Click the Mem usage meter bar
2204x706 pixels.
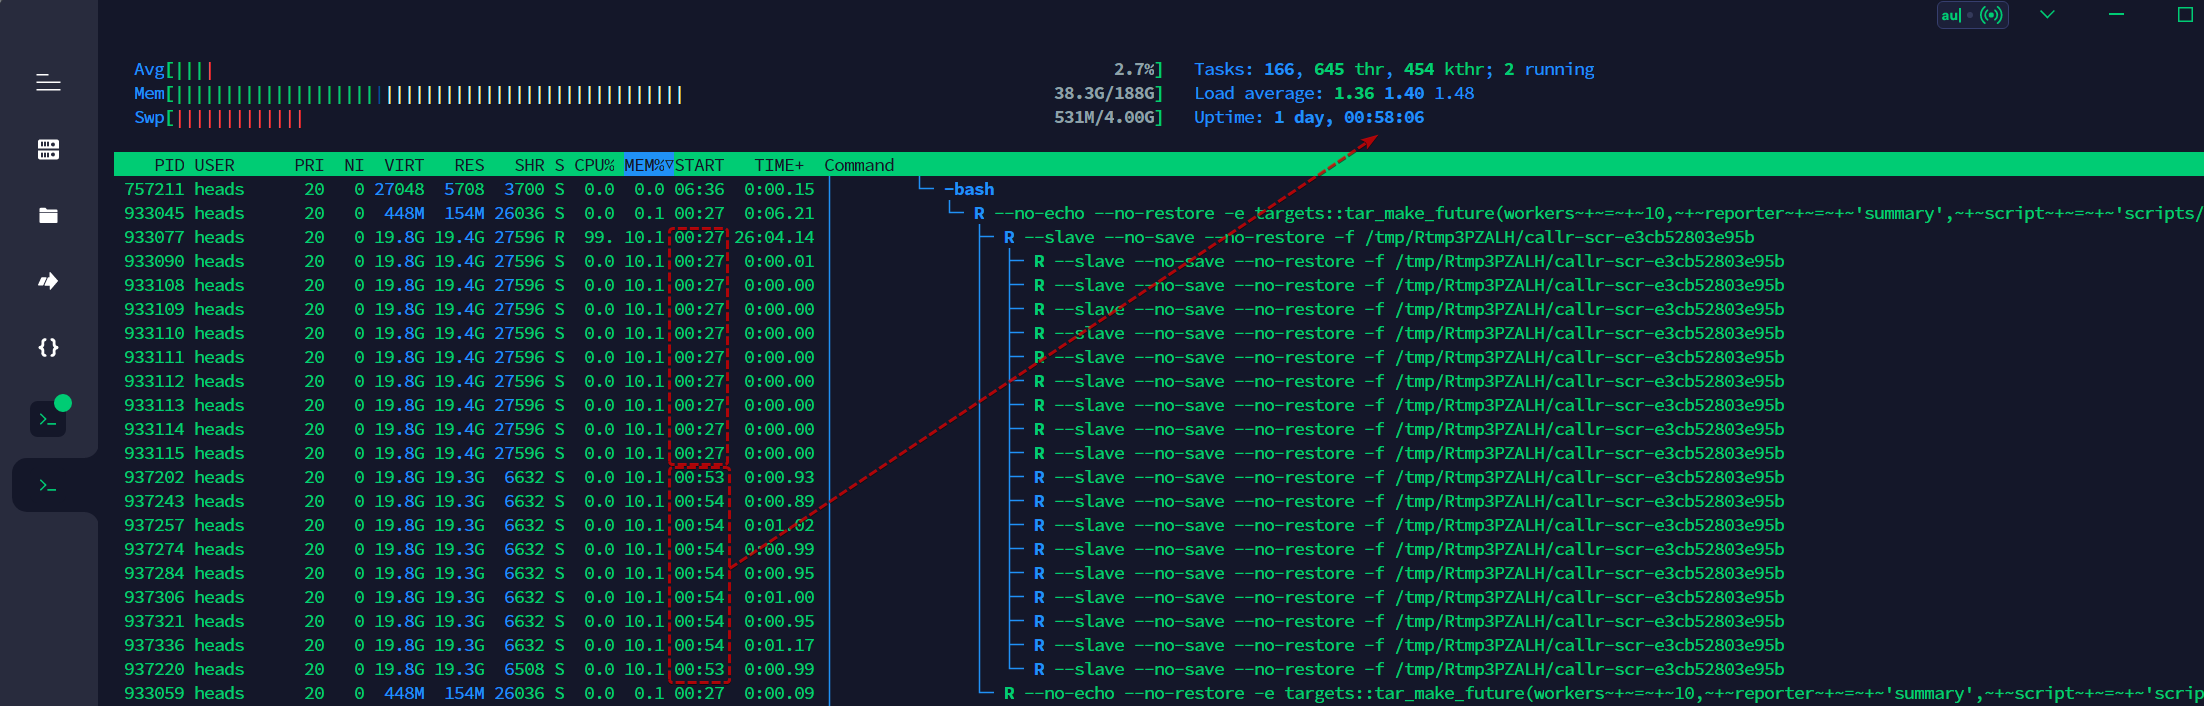click(649, 94)
